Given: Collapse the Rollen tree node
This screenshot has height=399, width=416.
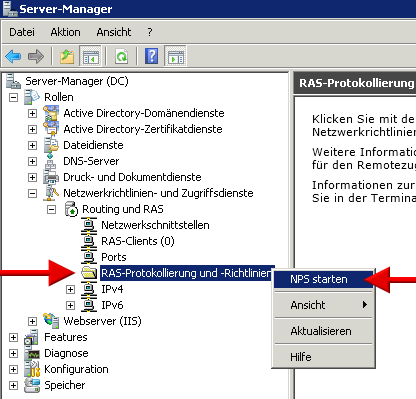Looking at the screenshot, I should pos(13,97).
